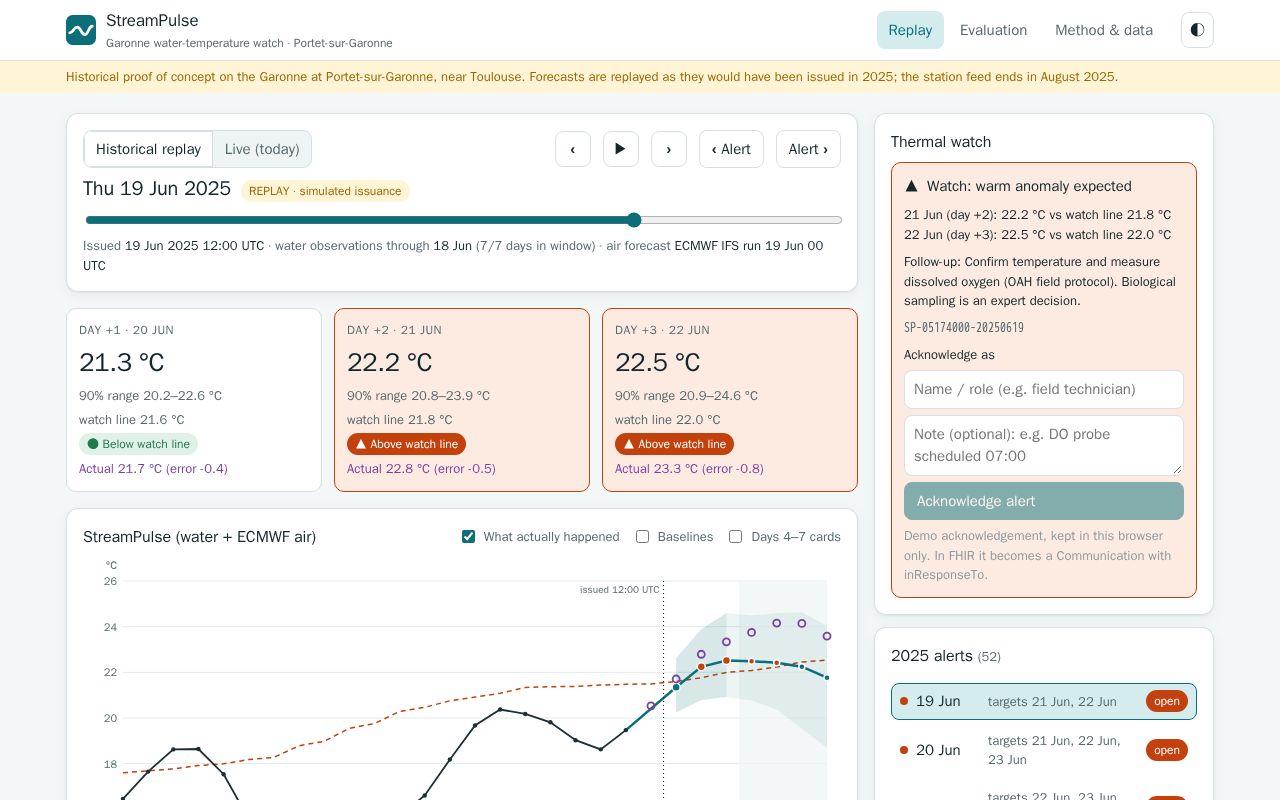Click the Acknowledge alert button
Viewport: 1280px width, 800px height.
pyautogui.click(x=1044, y=501)
